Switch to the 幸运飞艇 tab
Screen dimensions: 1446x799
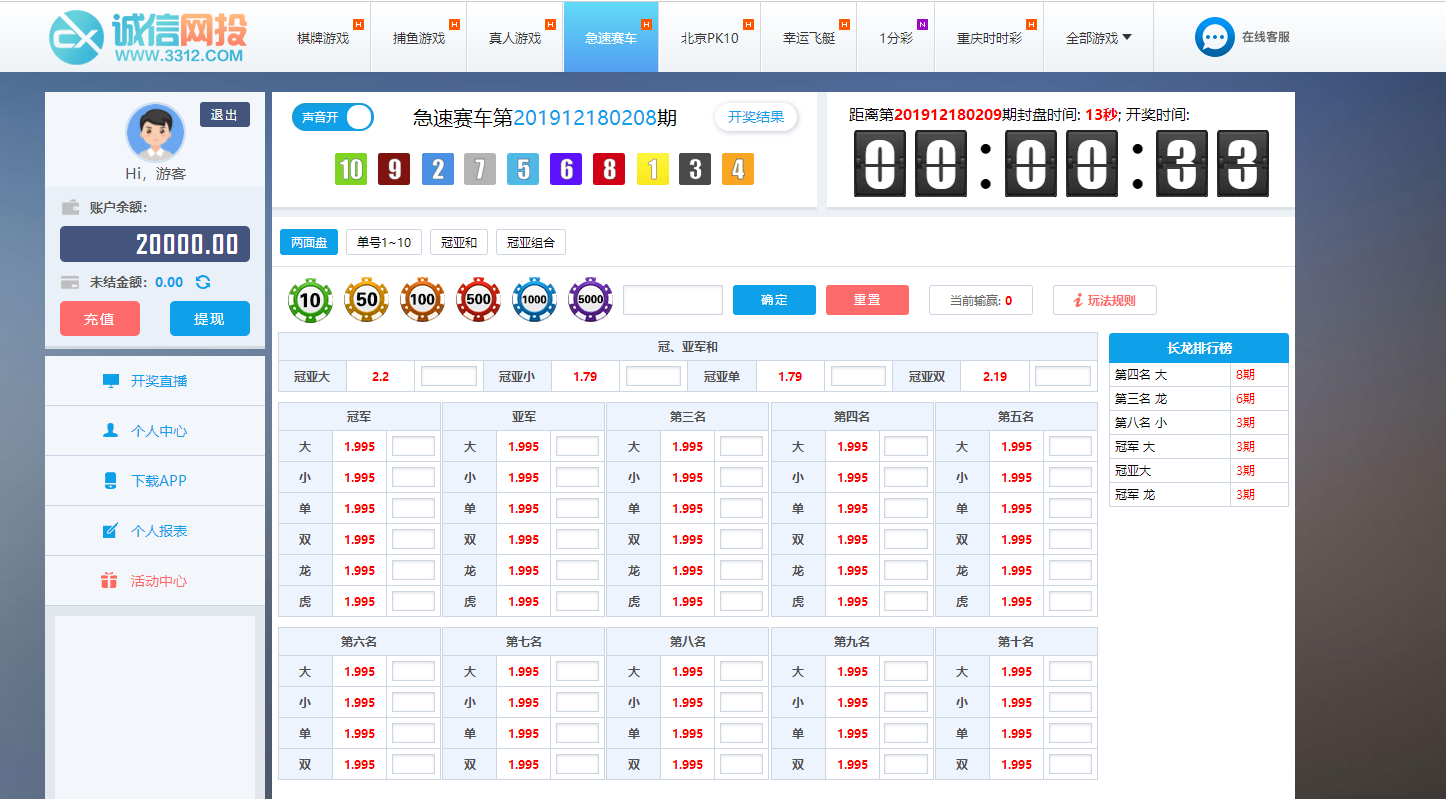[x=808, y=36]
